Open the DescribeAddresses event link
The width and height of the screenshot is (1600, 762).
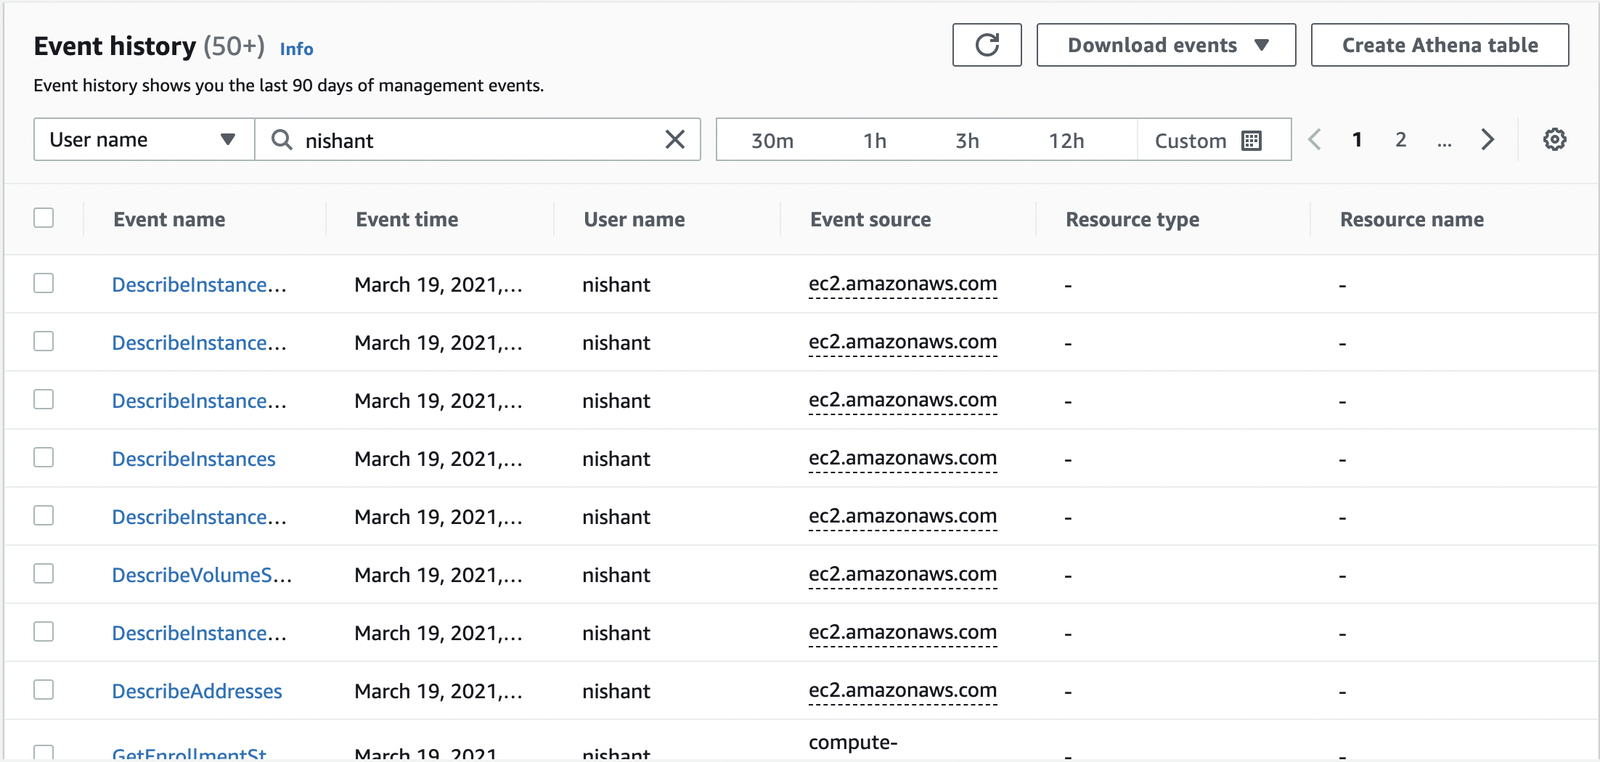[x=197, y=691]
